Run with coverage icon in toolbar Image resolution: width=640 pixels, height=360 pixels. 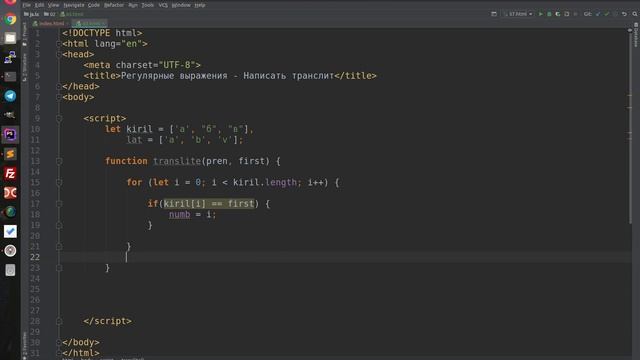pos(558,14)
